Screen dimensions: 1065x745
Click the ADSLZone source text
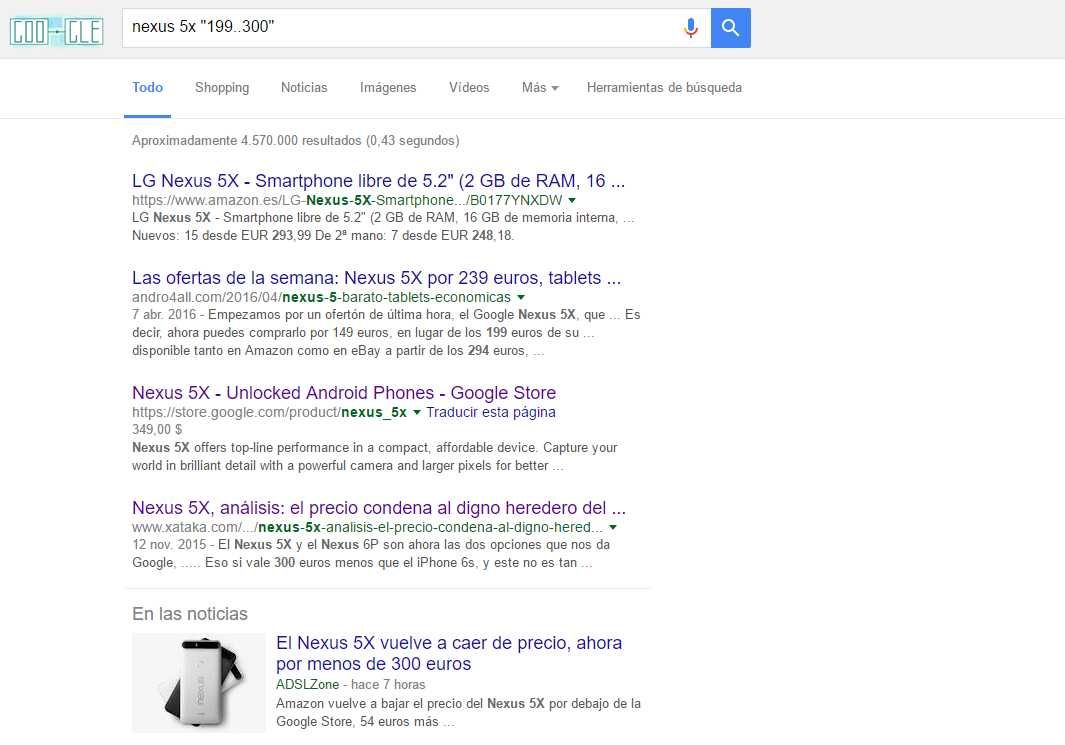click(x=308, y=685)
